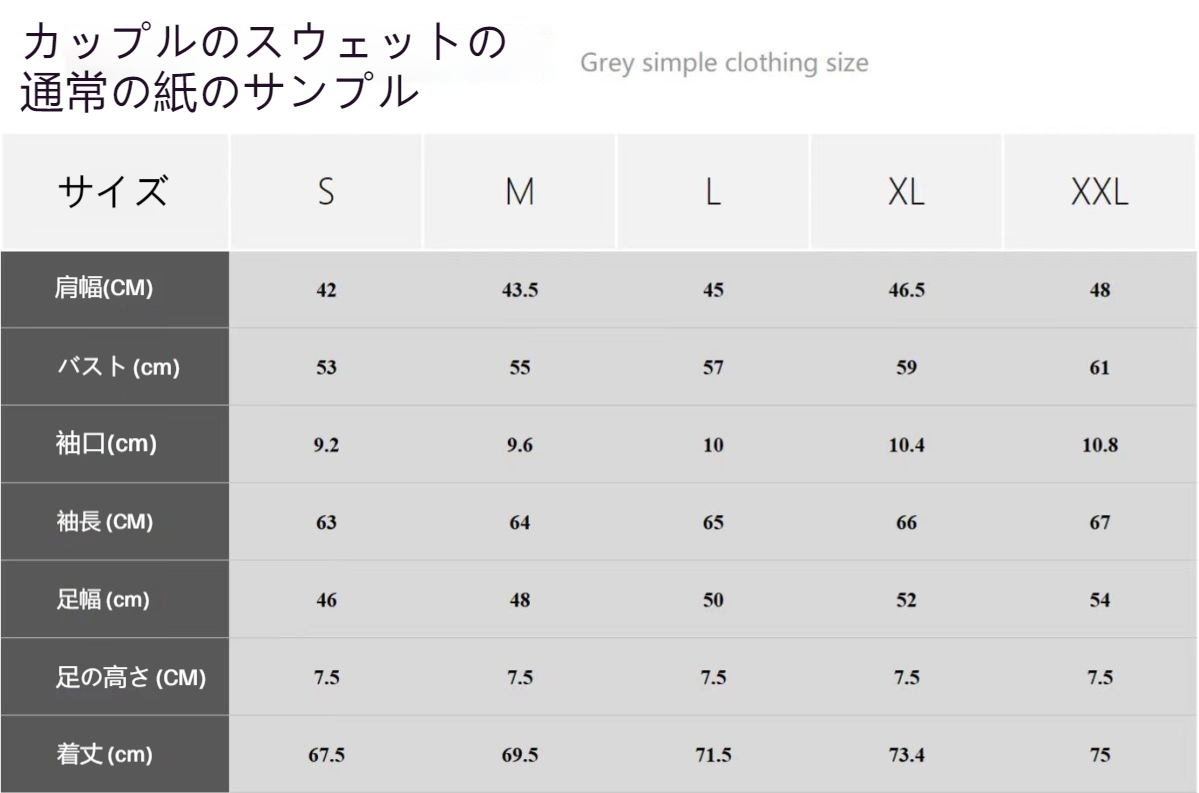Image resolution: width=1199 pixels, height=793 pixels.
Task: Click the 43.5 shoulder width value
Action: [519, 291]
